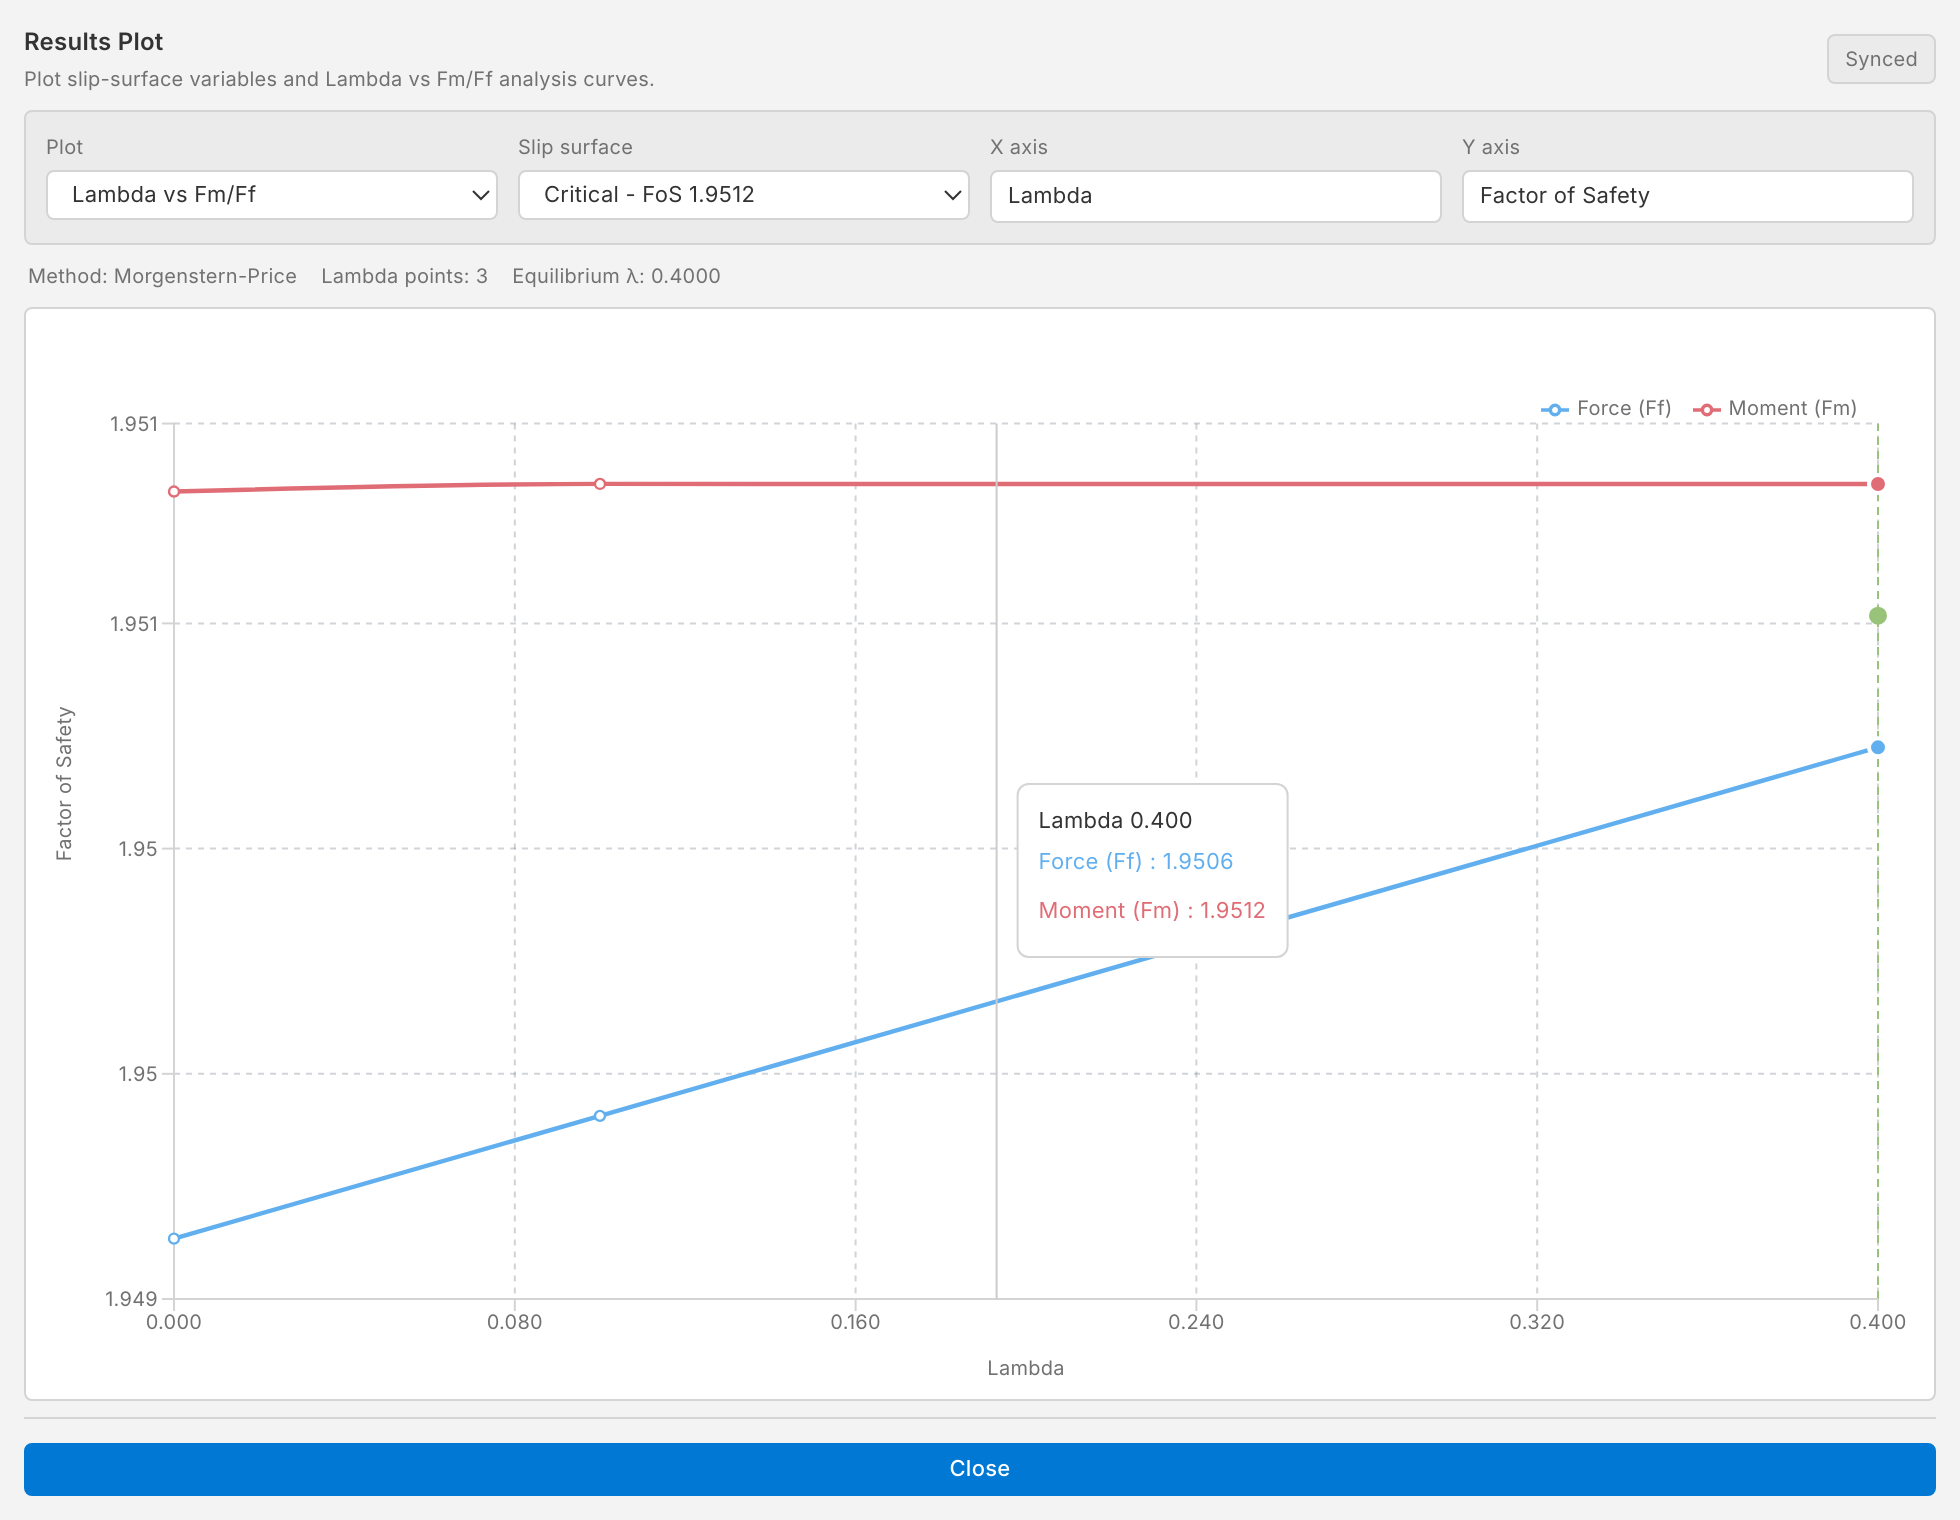Click x-axis tick label 0.080
1960x1520 pixels.
514,1322
